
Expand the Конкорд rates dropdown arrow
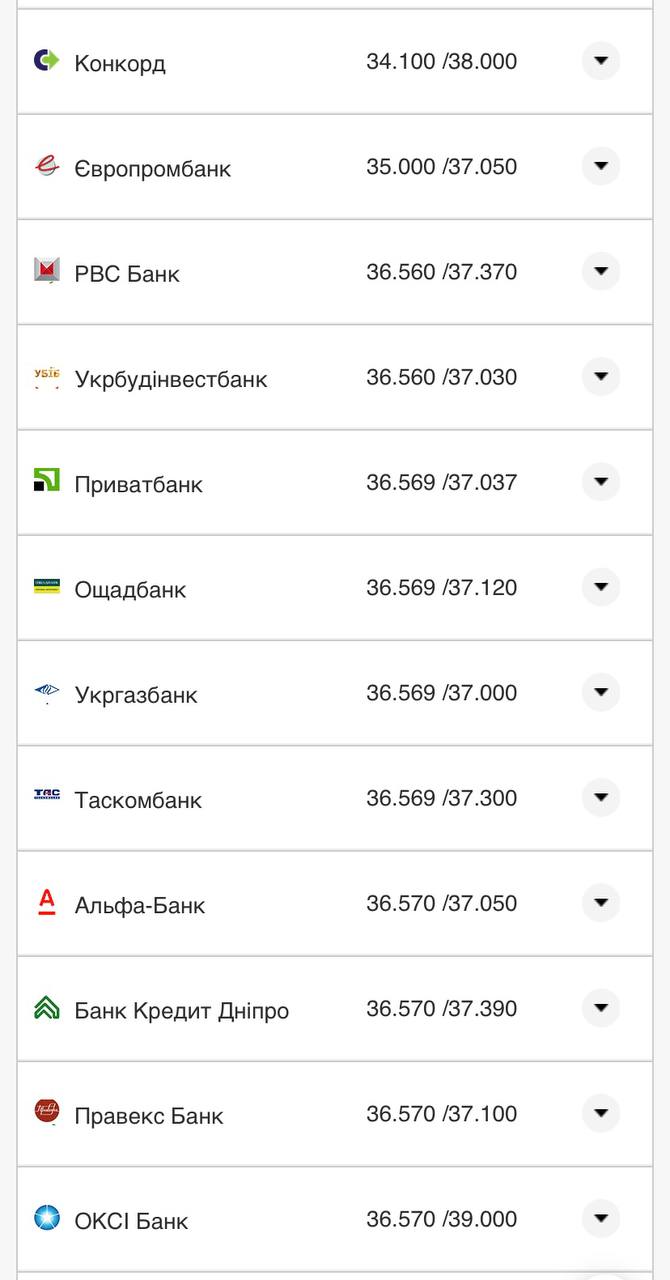[x=600, y=61]
